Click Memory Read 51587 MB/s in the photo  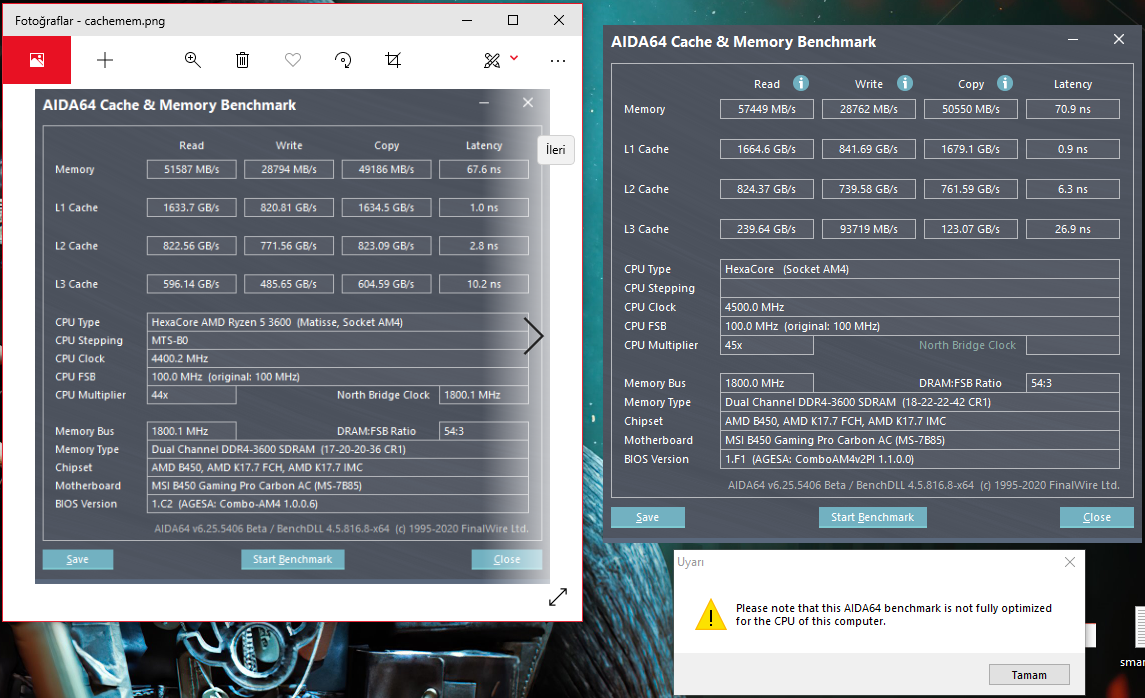coord(191,169)
